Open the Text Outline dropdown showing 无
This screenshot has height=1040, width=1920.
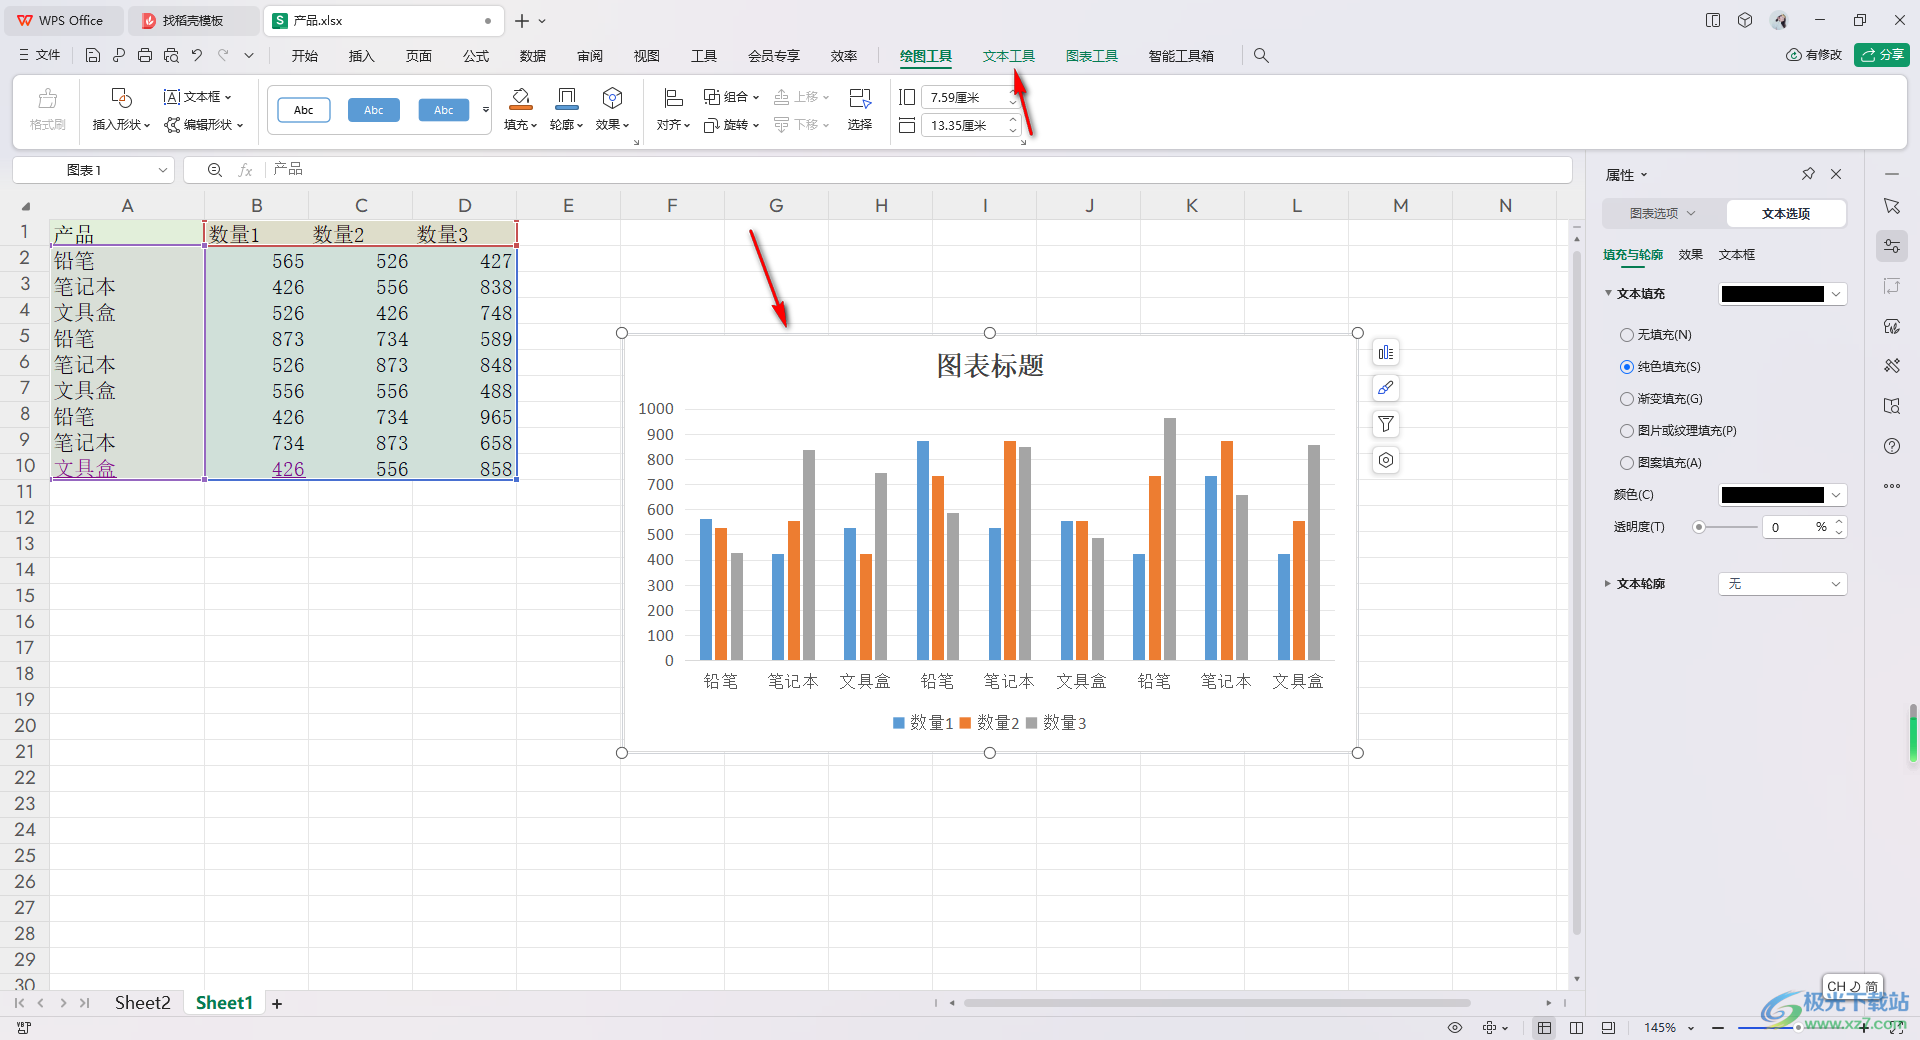pyautogui.click(x=1782, y=584)
